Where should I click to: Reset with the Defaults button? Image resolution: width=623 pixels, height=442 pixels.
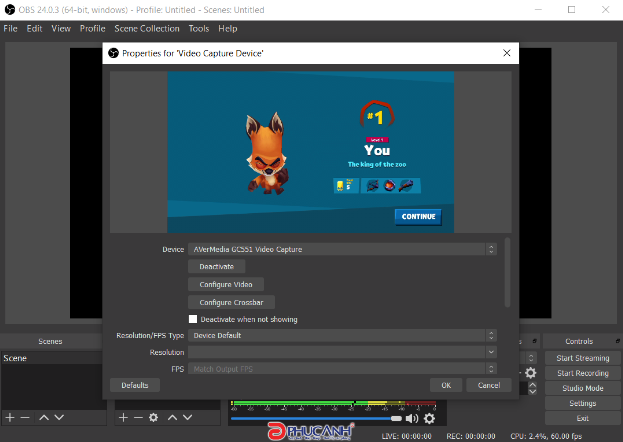pyautogui.click(x=135, y=385)
